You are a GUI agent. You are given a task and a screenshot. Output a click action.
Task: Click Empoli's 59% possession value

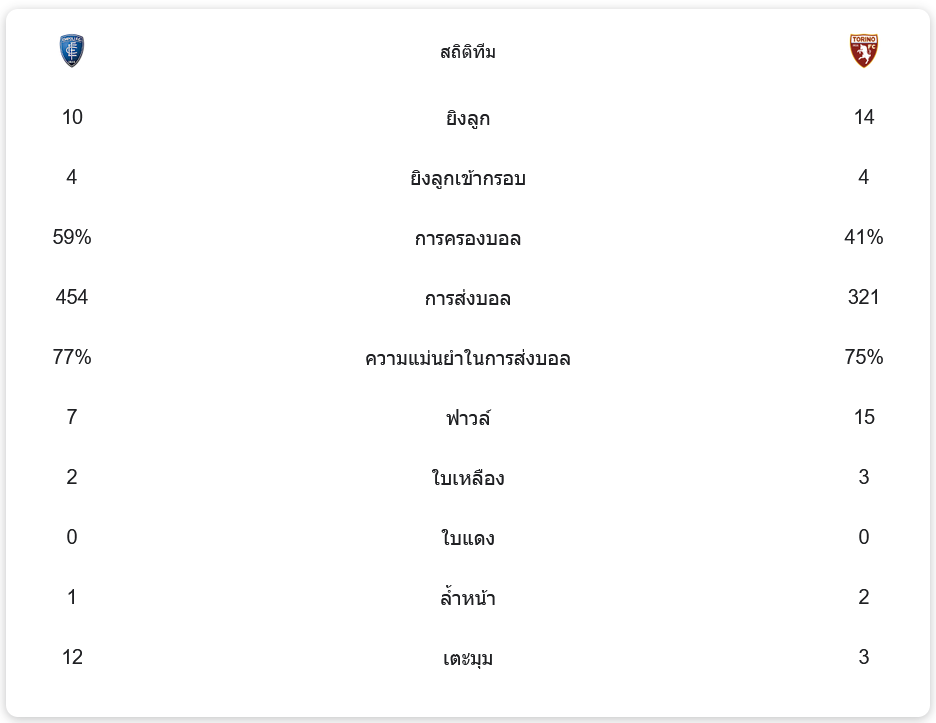(72, 238)
